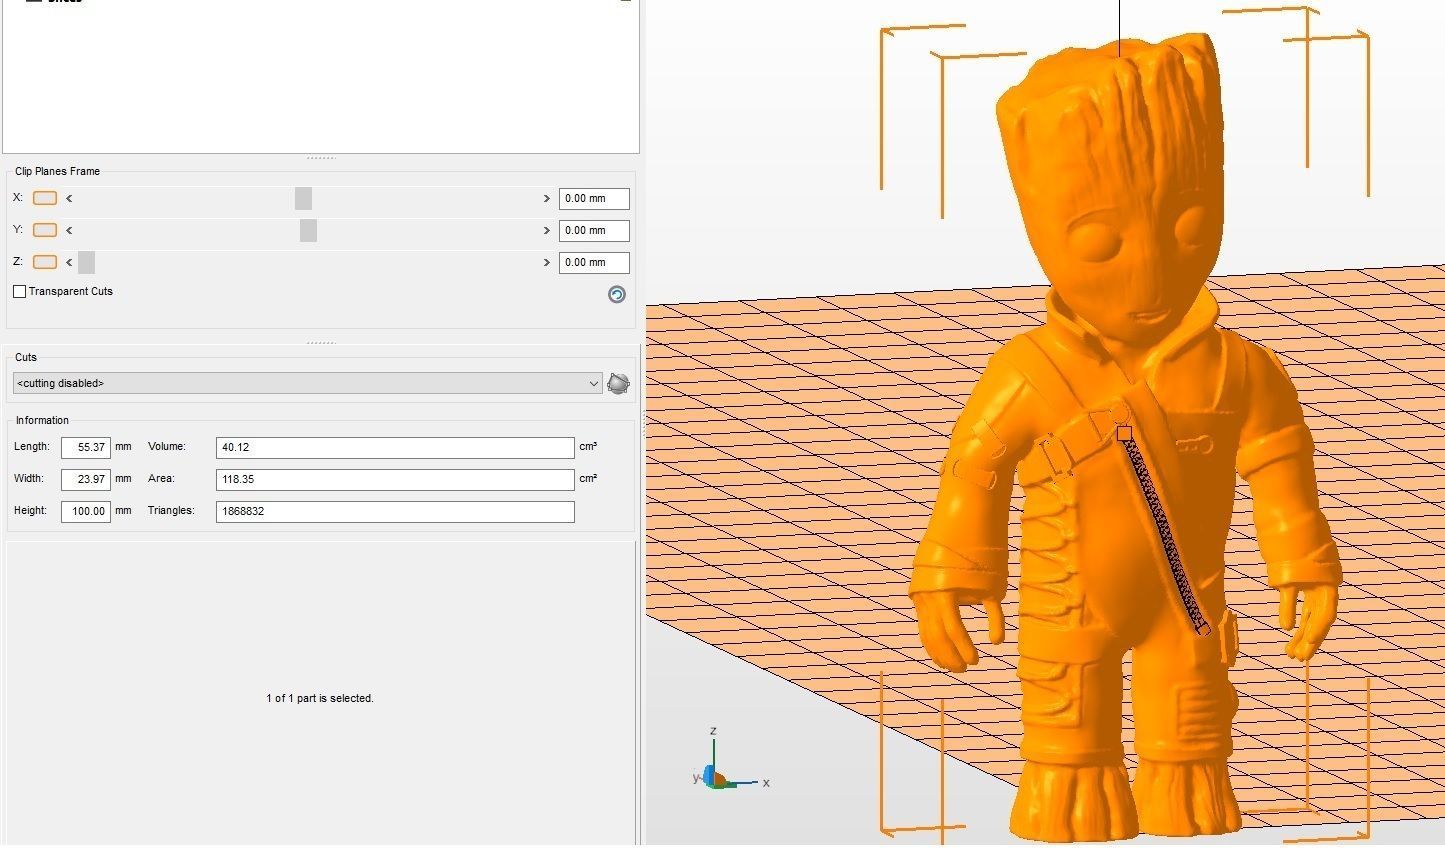Screen dimensions: 1445x868
Task: Click the Width field showing 23.97
Action: click(86, 479)
